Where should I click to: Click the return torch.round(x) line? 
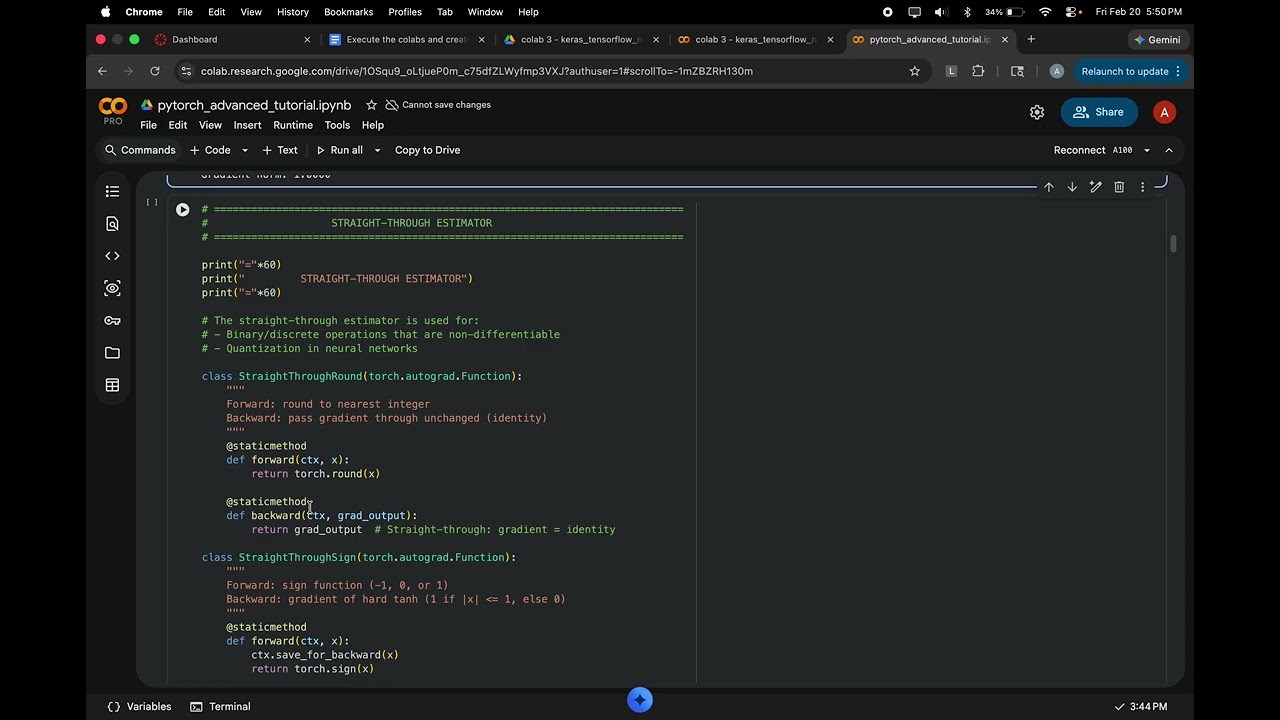(316, 474)
